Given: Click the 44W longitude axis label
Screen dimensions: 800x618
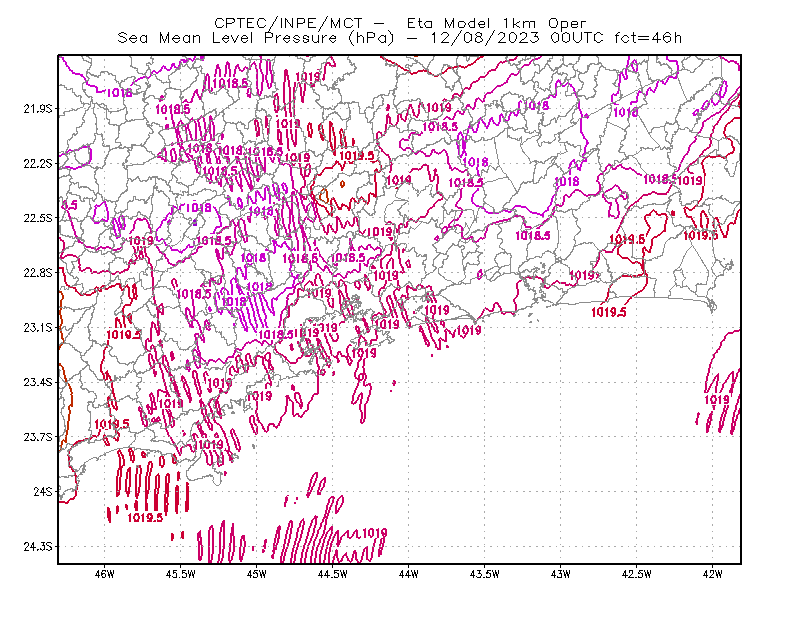Looking at the screenshot, I should [x=409, y=574].
